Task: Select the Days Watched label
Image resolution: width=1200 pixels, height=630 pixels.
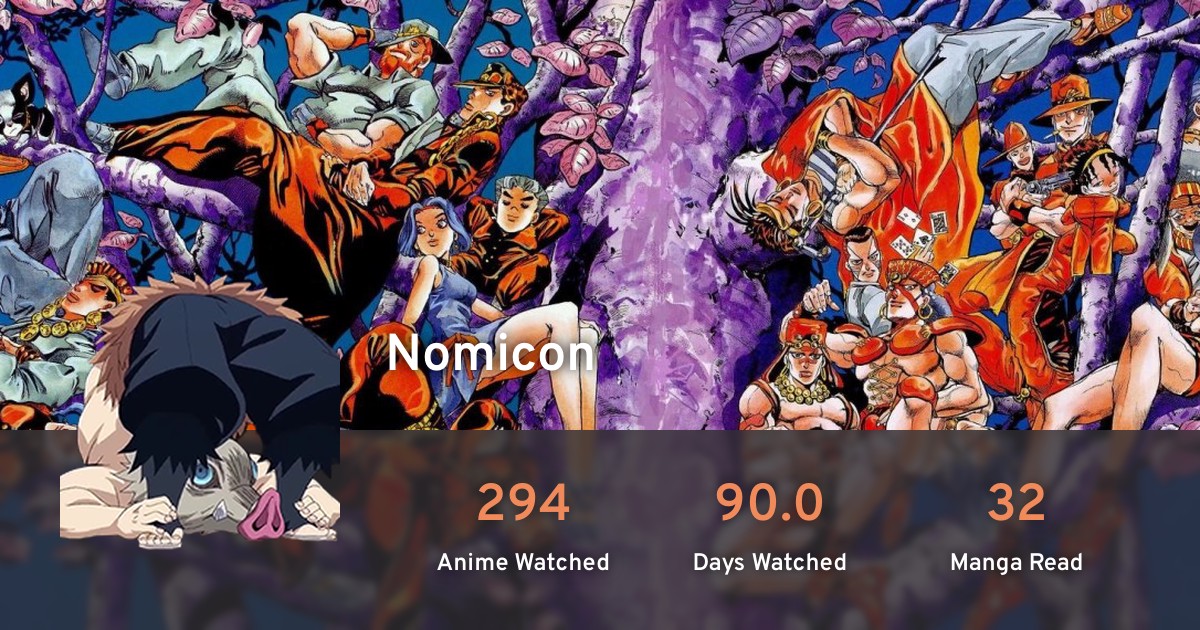Action: coord(769,563)
